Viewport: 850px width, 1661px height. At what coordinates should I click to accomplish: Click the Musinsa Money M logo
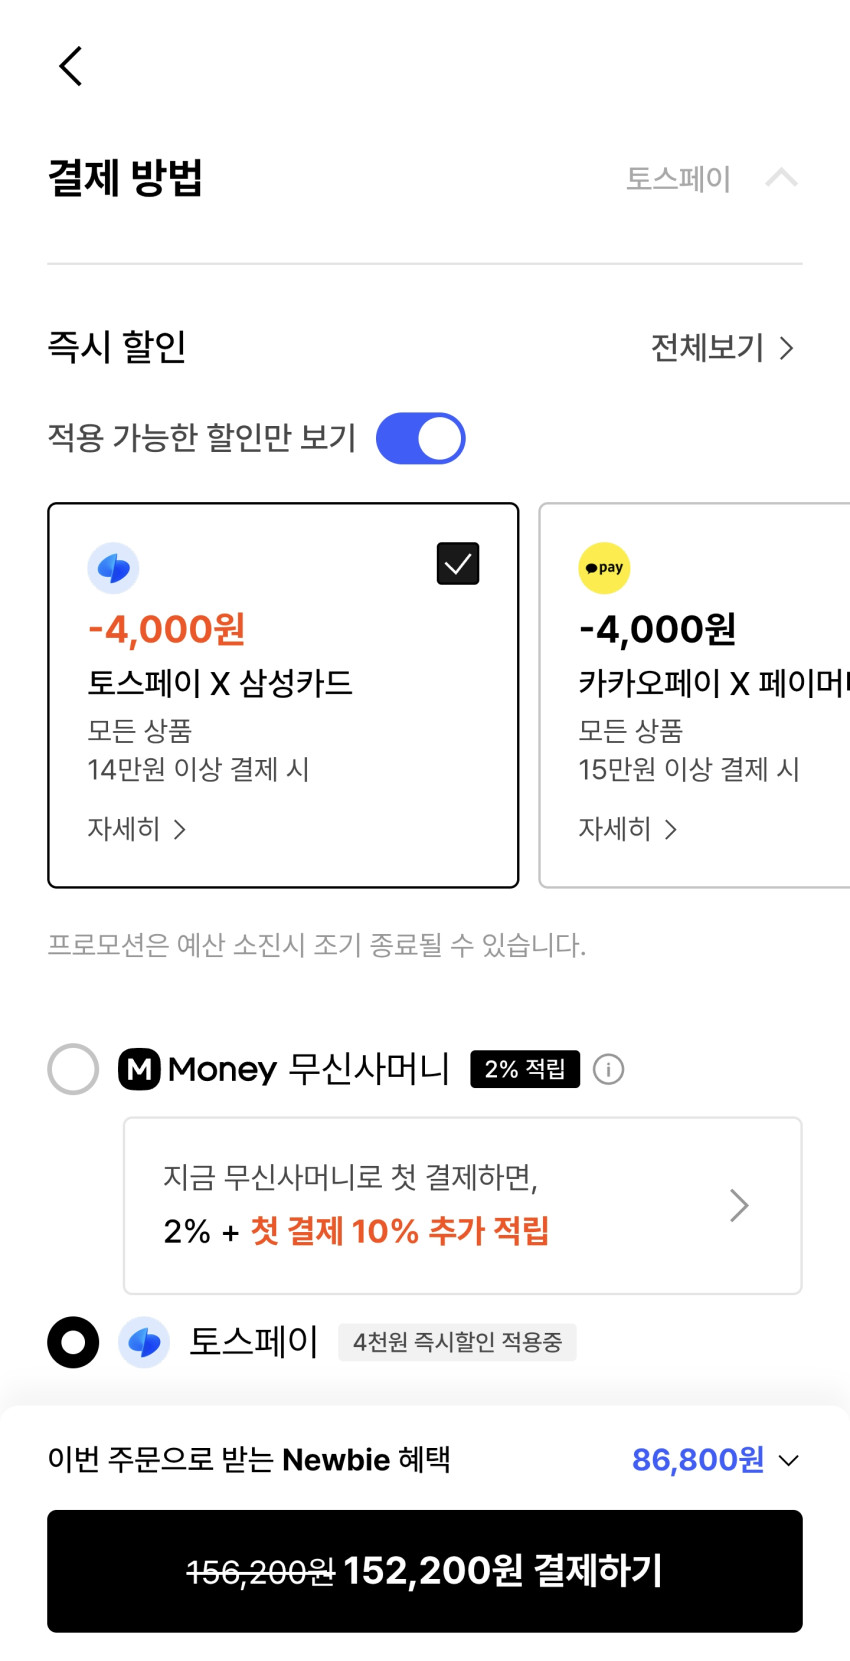[x=139, y=1070]
